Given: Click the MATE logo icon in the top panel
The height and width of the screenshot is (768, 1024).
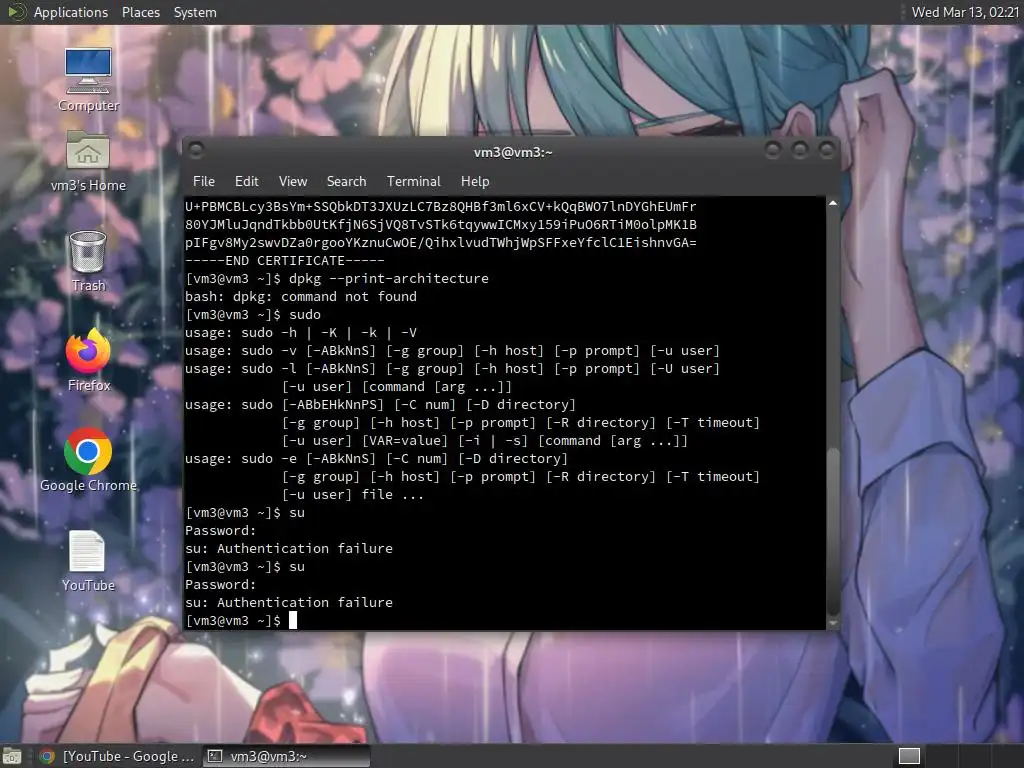Looking at the screenshot, I should click(16, 12).
